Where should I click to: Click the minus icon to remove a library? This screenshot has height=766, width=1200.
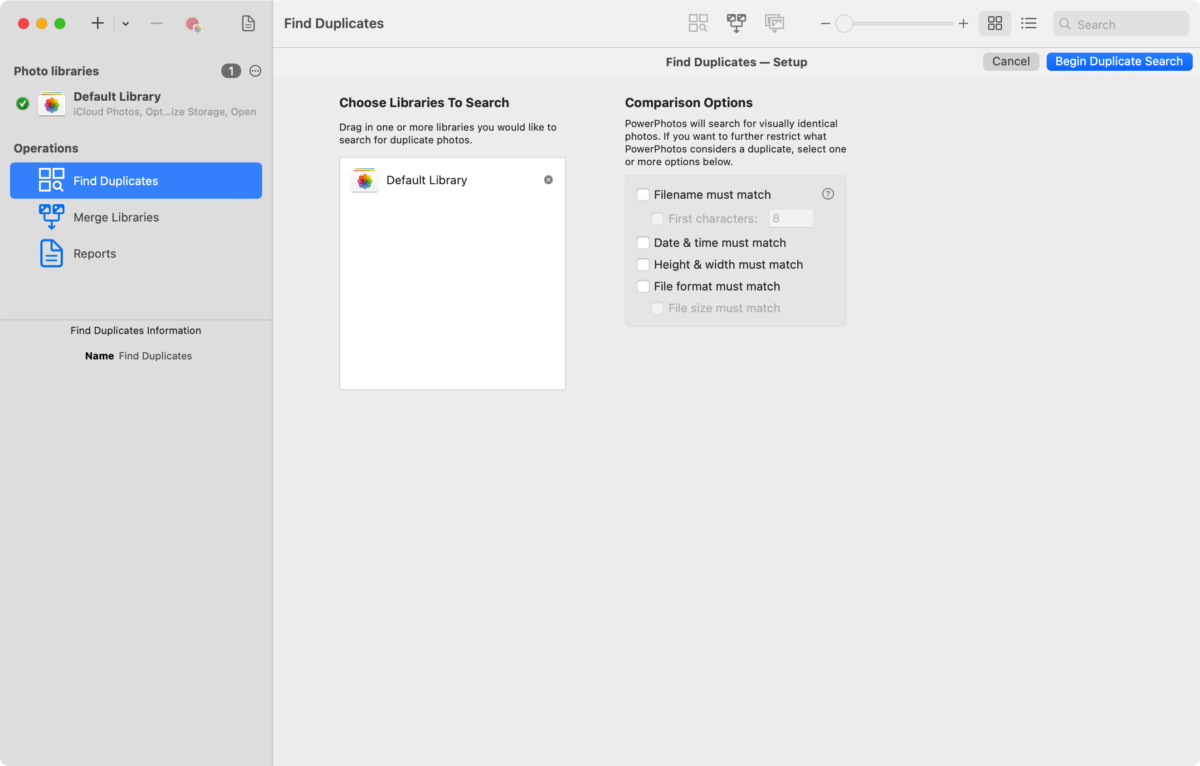tap(156, 23)
